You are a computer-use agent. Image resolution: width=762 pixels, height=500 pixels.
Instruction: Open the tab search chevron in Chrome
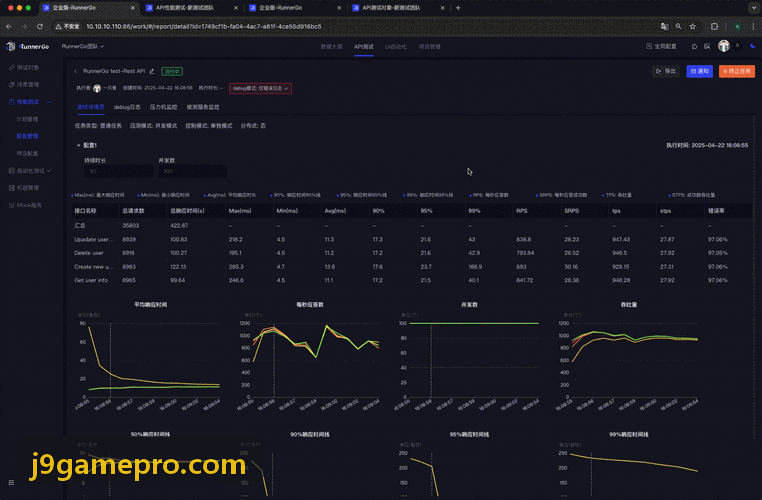point(754,8)
